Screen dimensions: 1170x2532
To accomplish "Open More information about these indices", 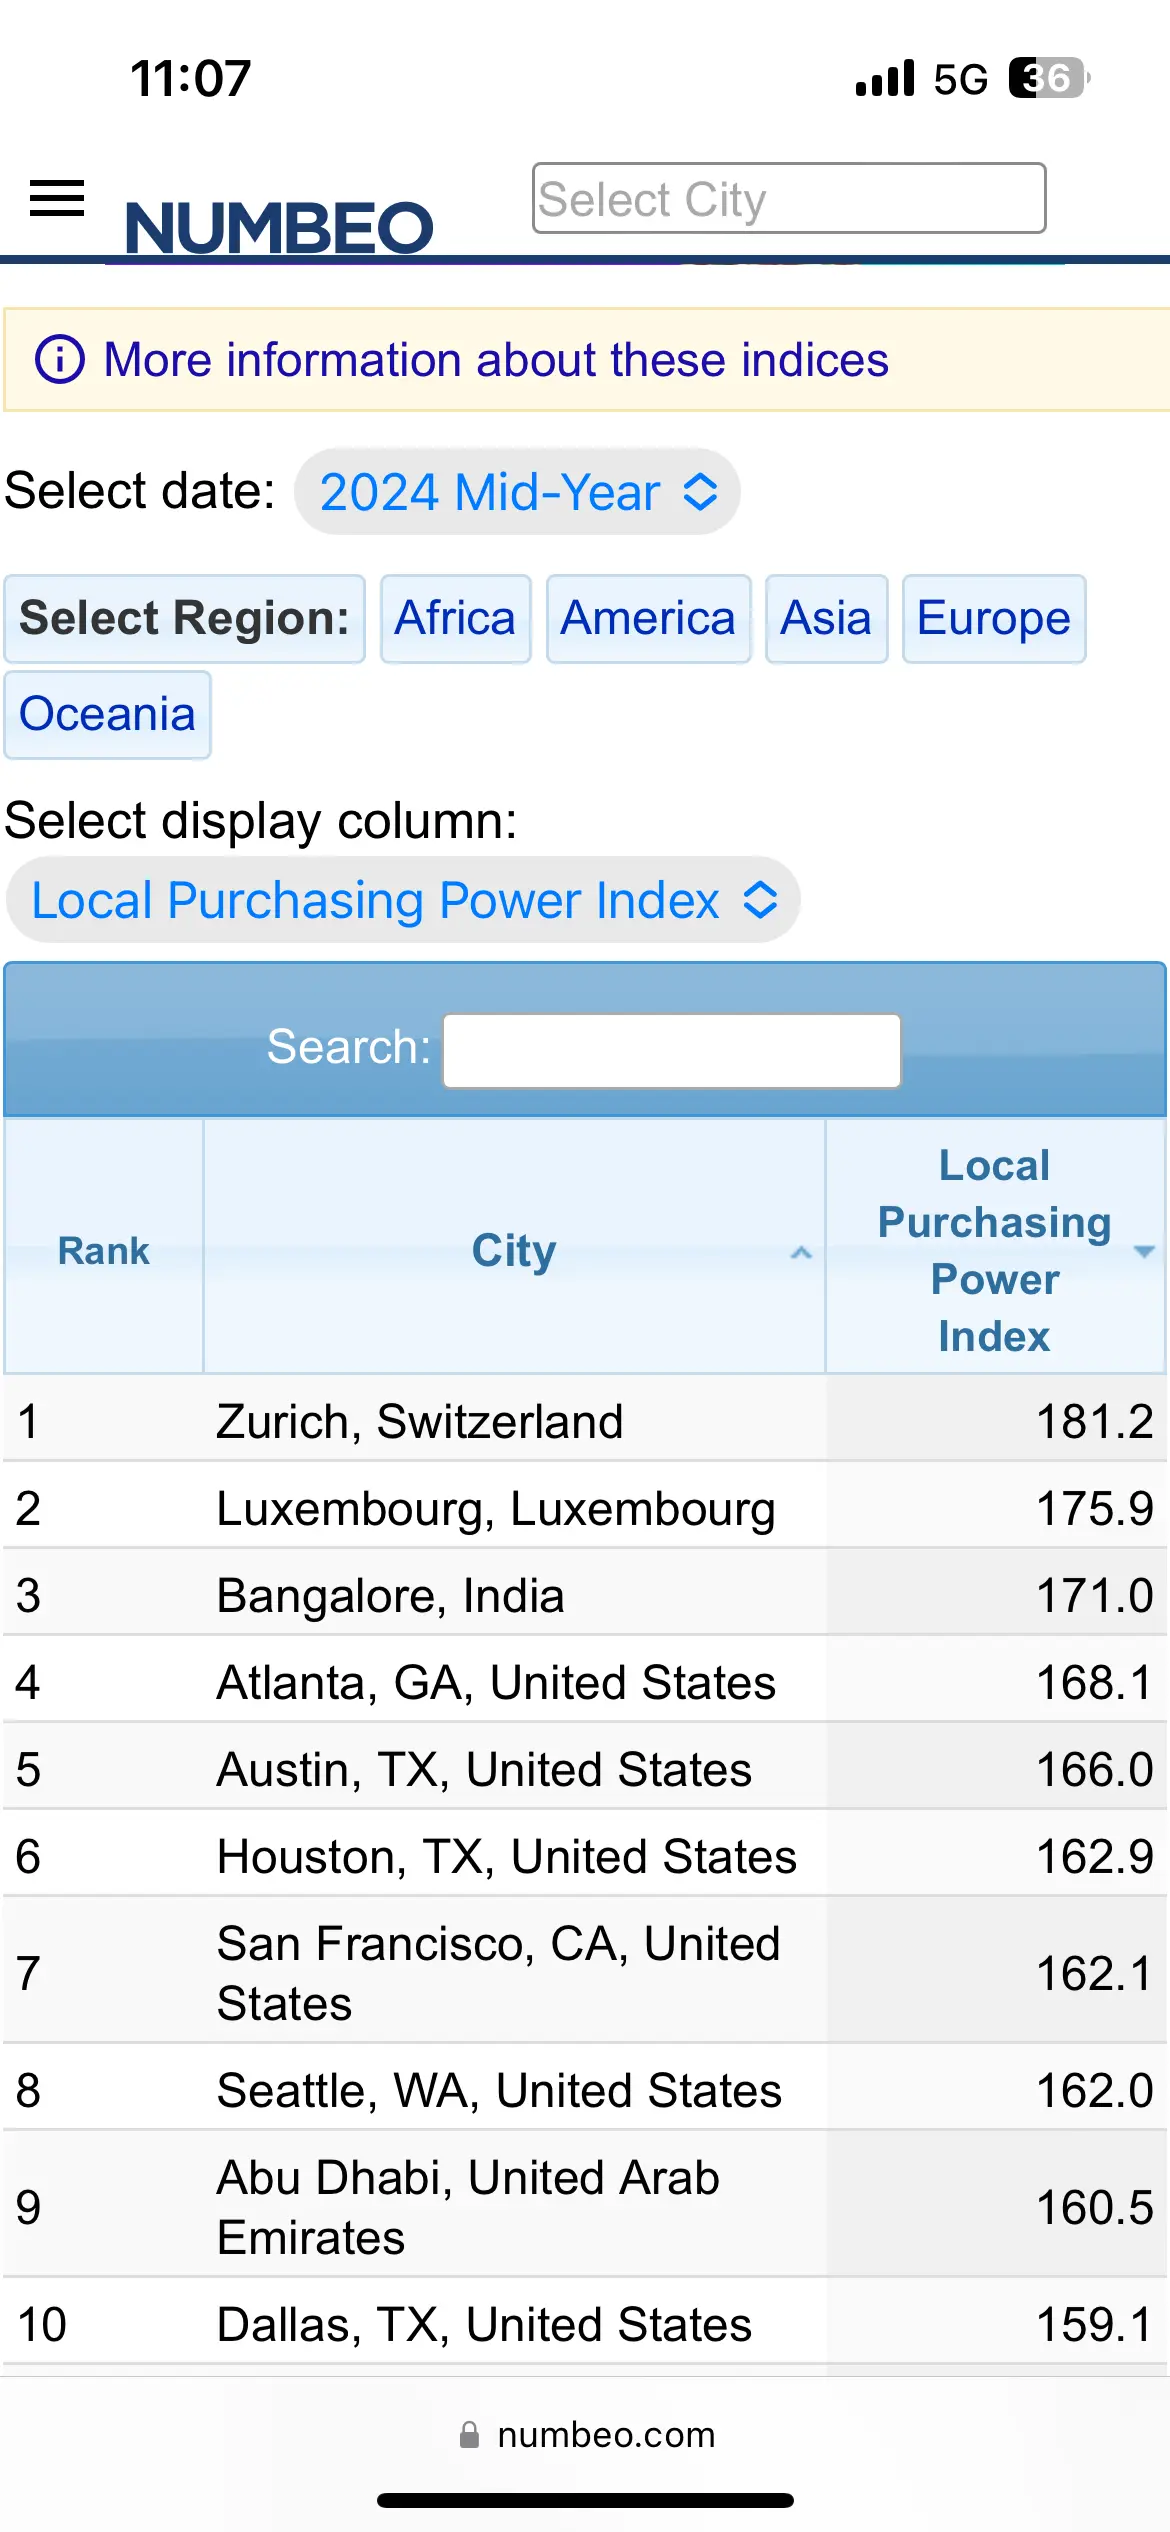I will (496, 360).
